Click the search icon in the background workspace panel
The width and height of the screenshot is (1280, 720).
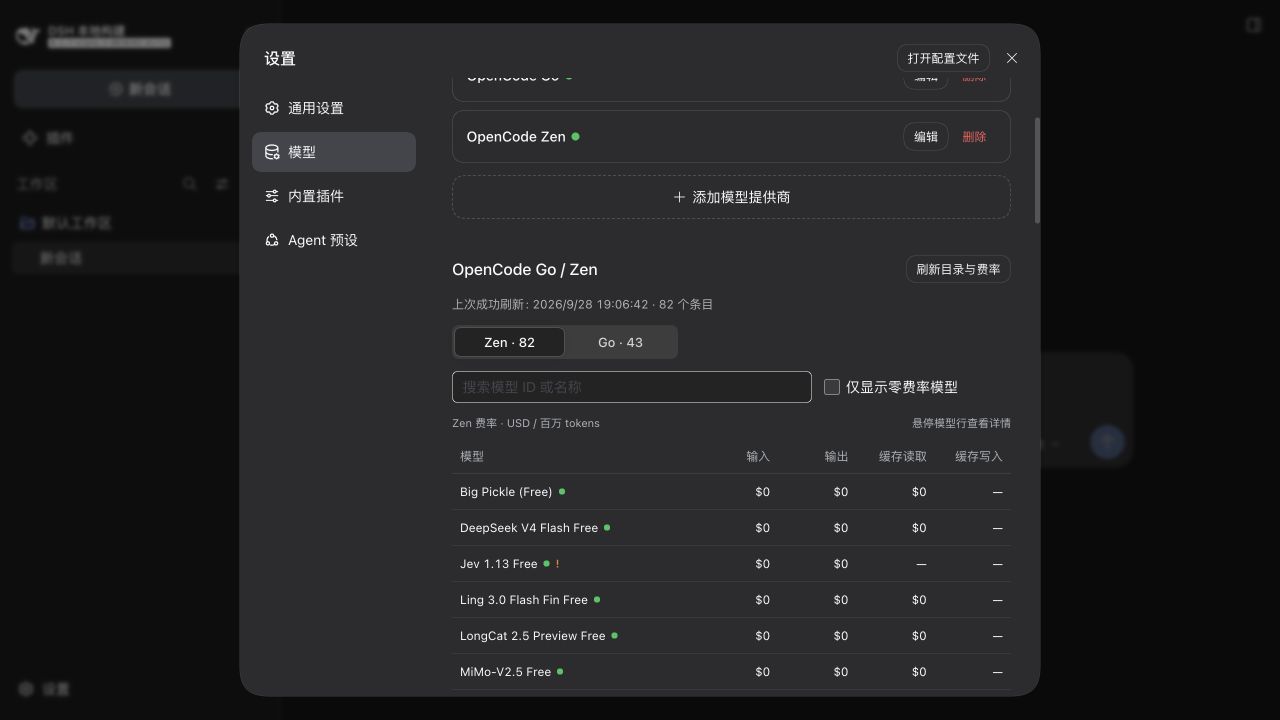click(189, 184)
